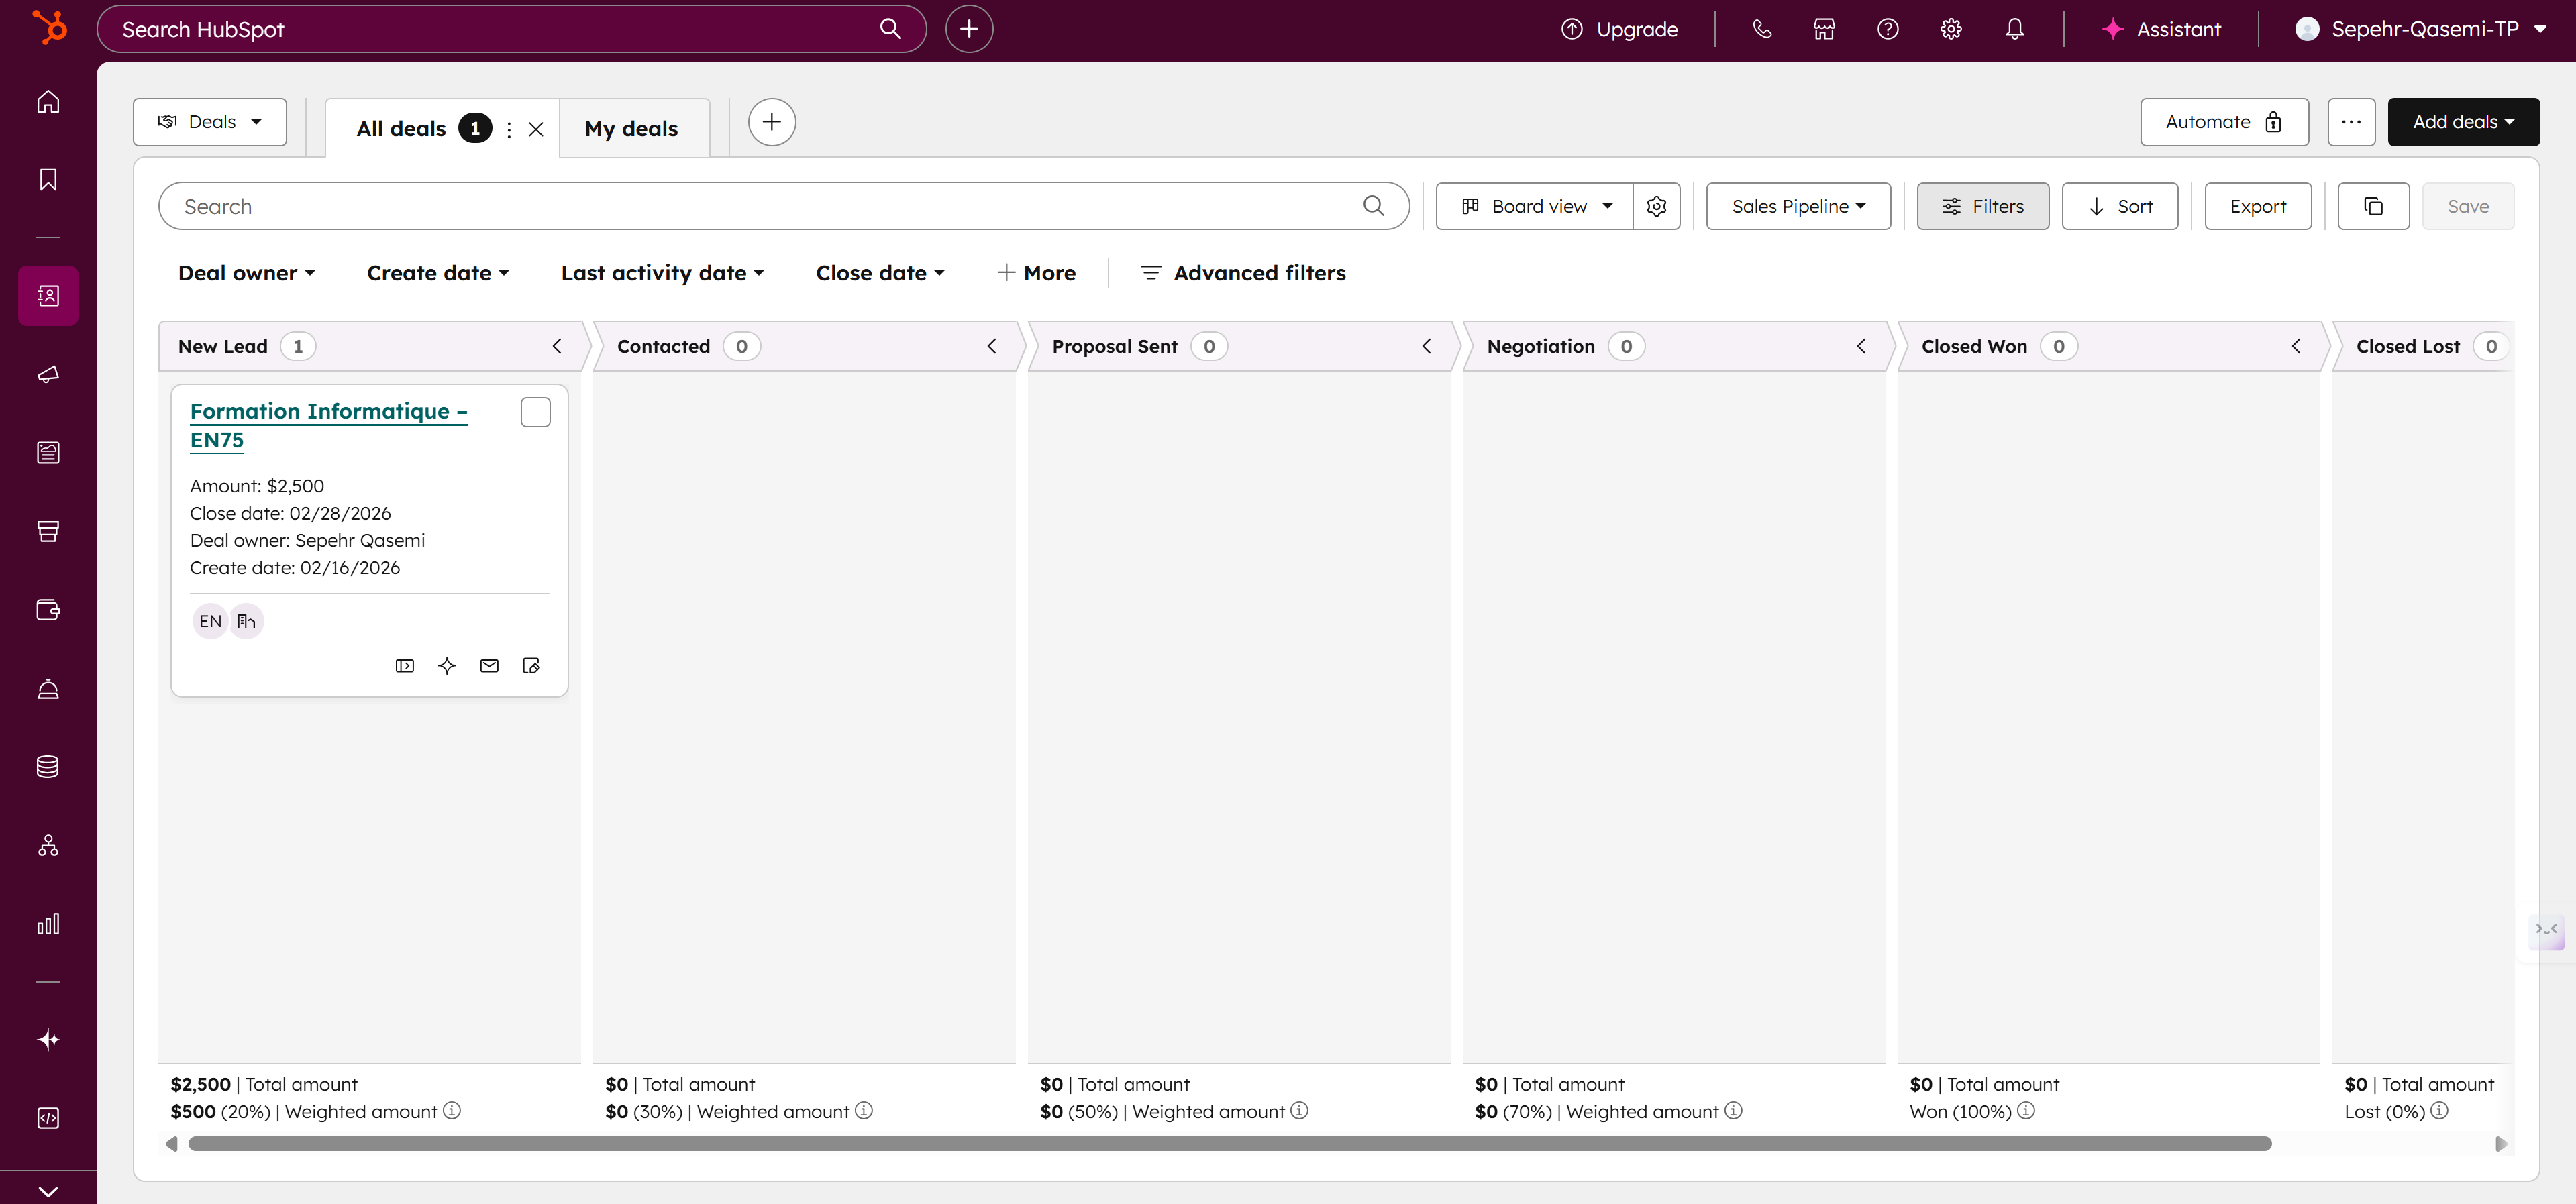This screenshot has height=1204, width=2576.
Task: Click the Upgrade button
Action: pyautogui.click(x=1619, y=29)
